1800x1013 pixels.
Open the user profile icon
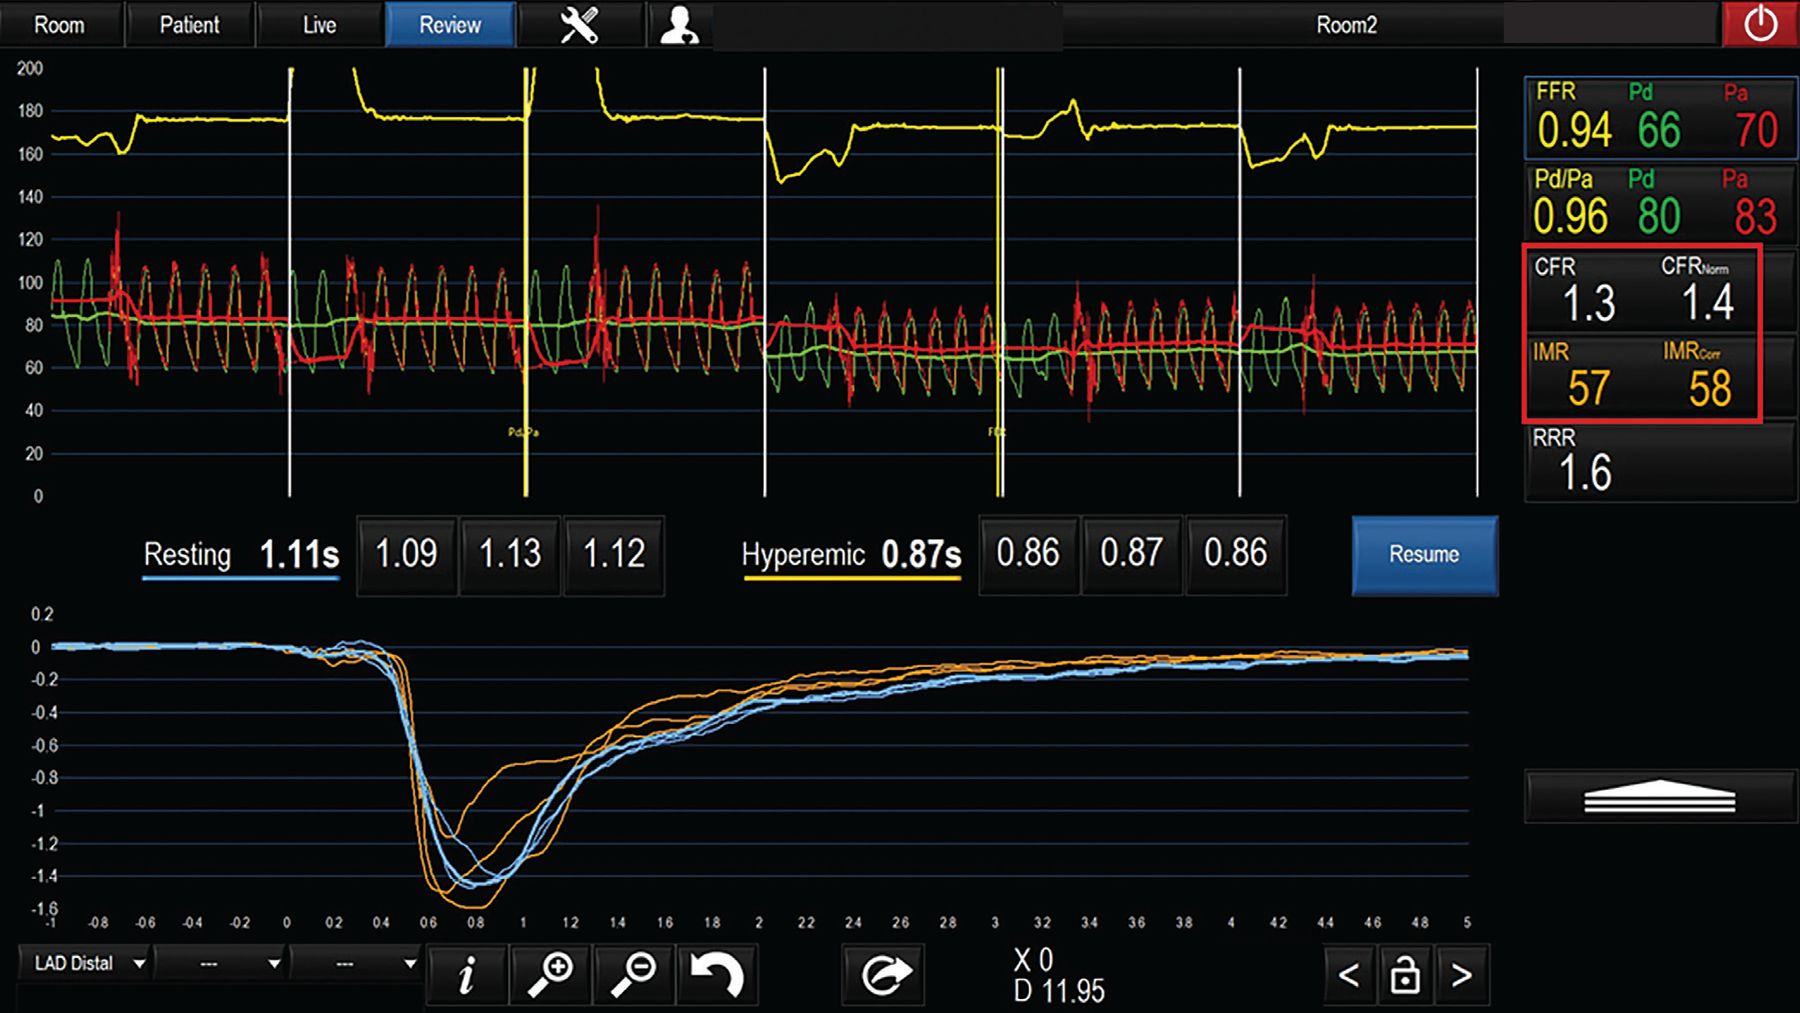[679, 24]
